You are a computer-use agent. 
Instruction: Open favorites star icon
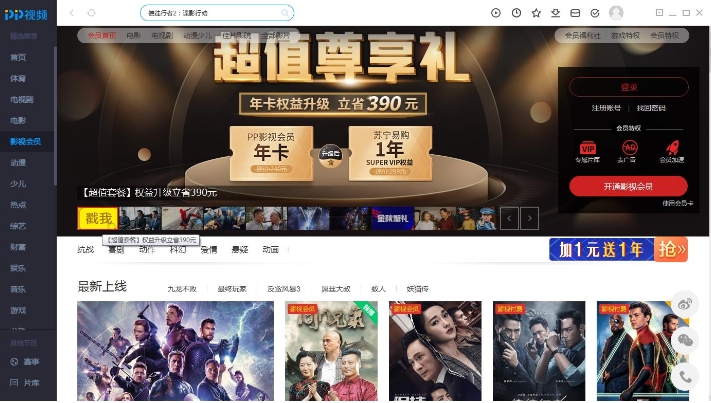pos(536,13)
